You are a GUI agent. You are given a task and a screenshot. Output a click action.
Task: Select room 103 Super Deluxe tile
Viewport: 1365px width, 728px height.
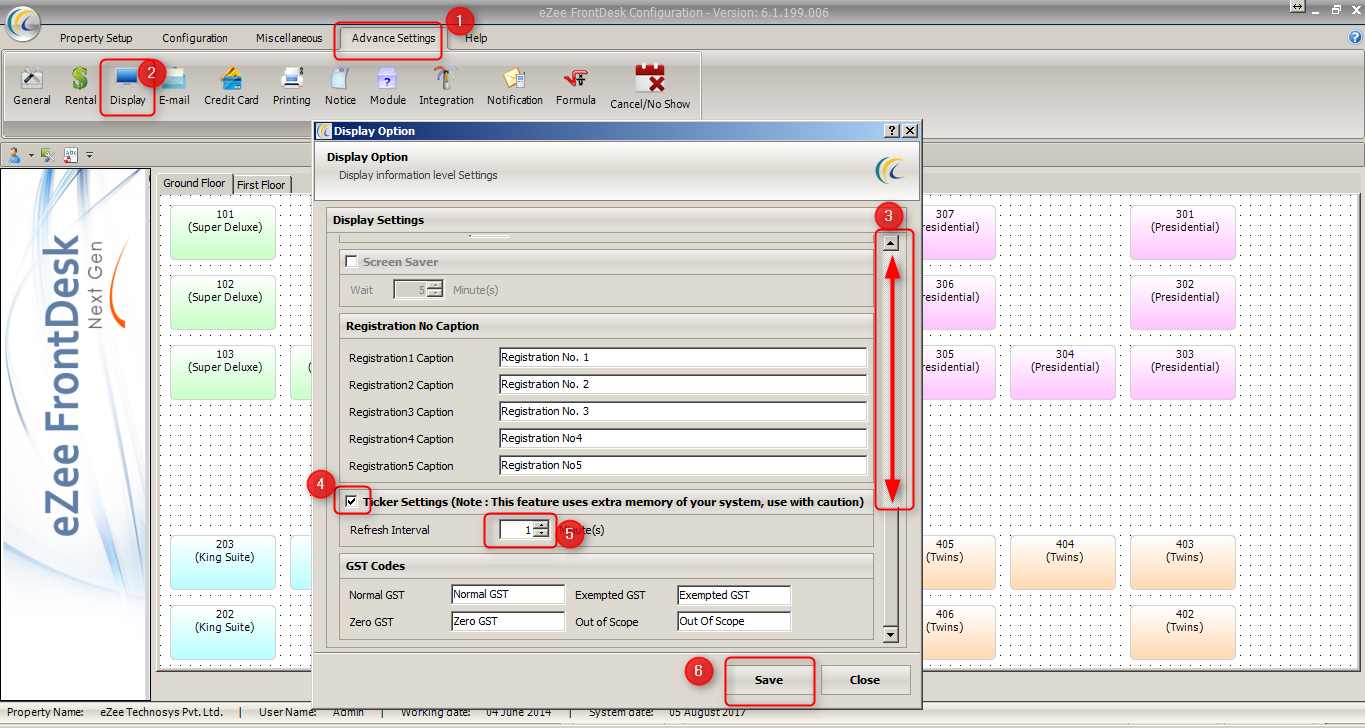pyautogui.click(x=224, y=372)
